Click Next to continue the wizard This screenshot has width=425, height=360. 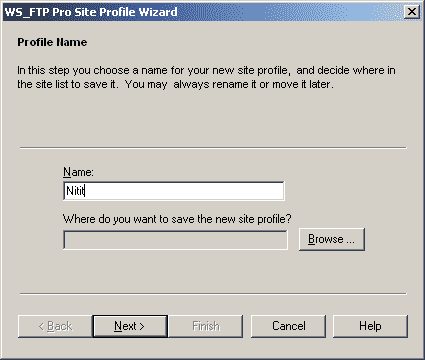click(x=130, y=326)
